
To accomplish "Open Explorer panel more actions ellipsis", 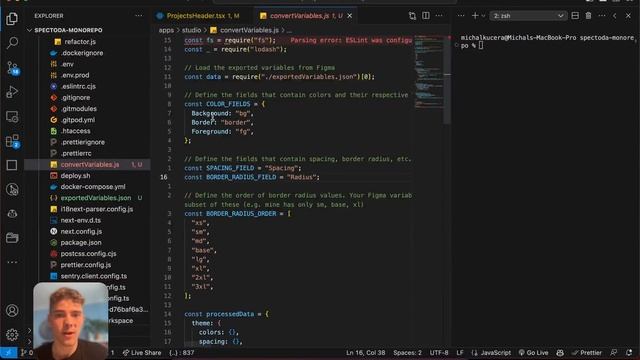I will point(139,16).
